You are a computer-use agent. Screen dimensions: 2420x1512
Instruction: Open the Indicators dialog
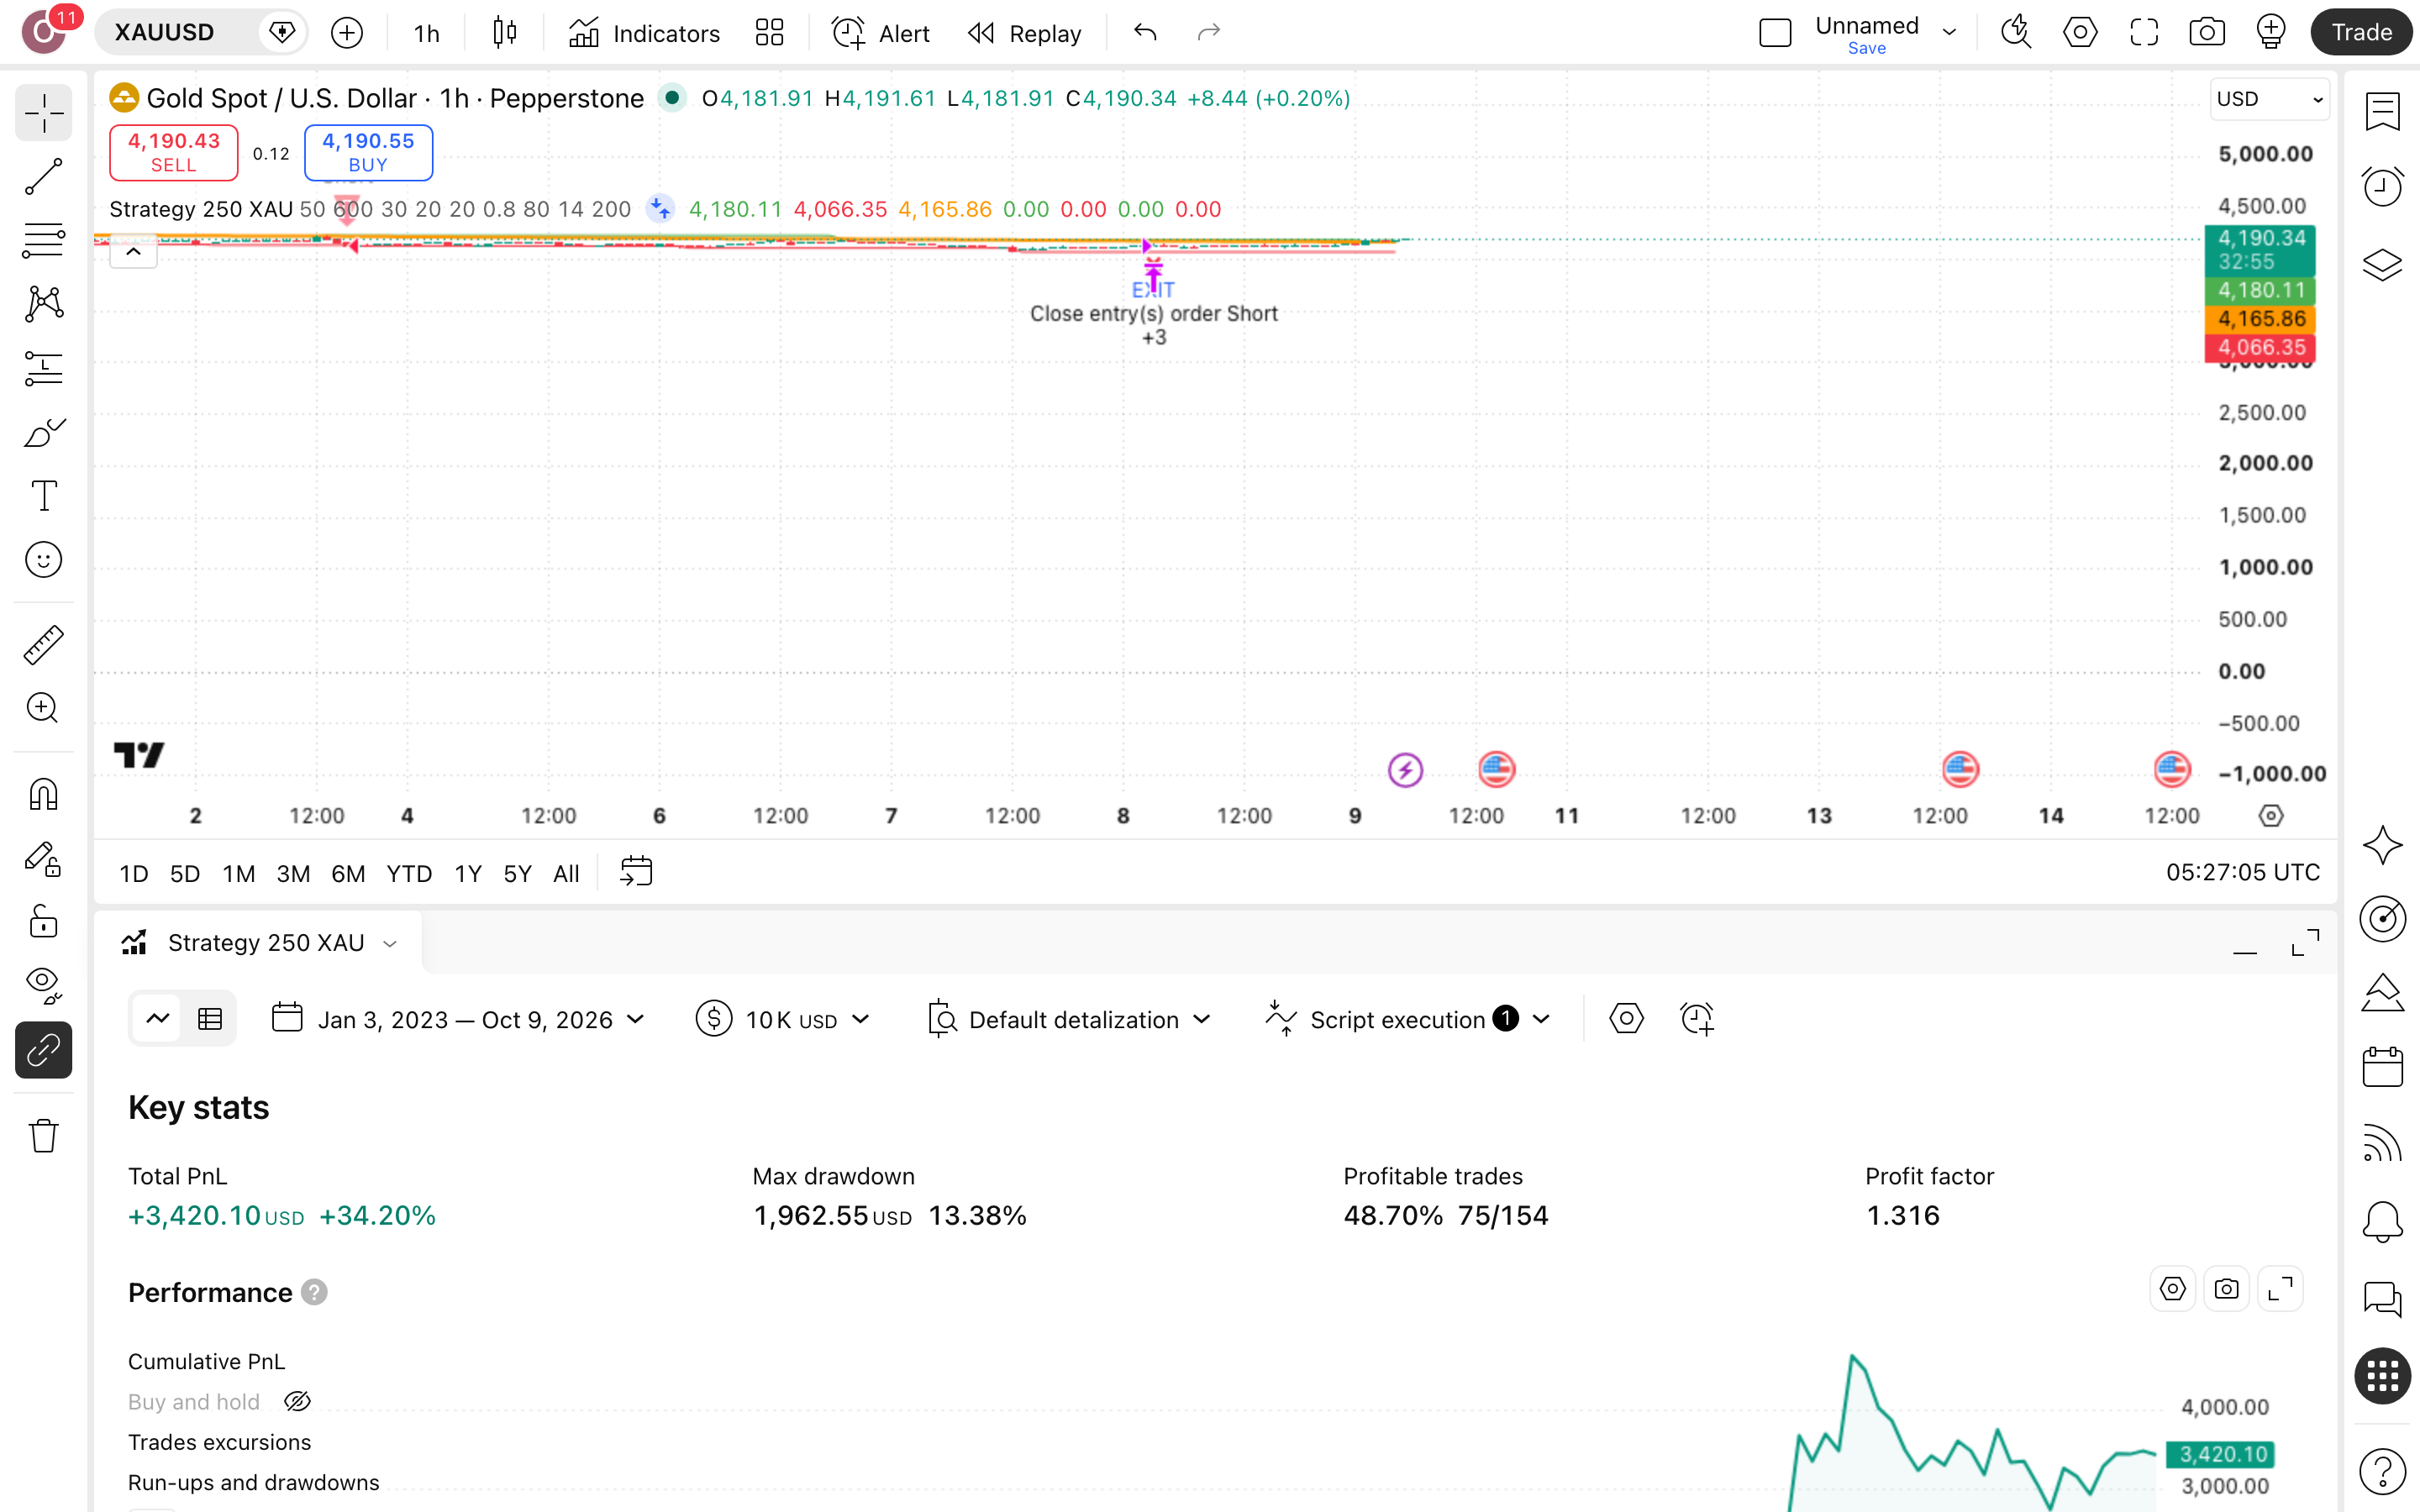(644, 33)
